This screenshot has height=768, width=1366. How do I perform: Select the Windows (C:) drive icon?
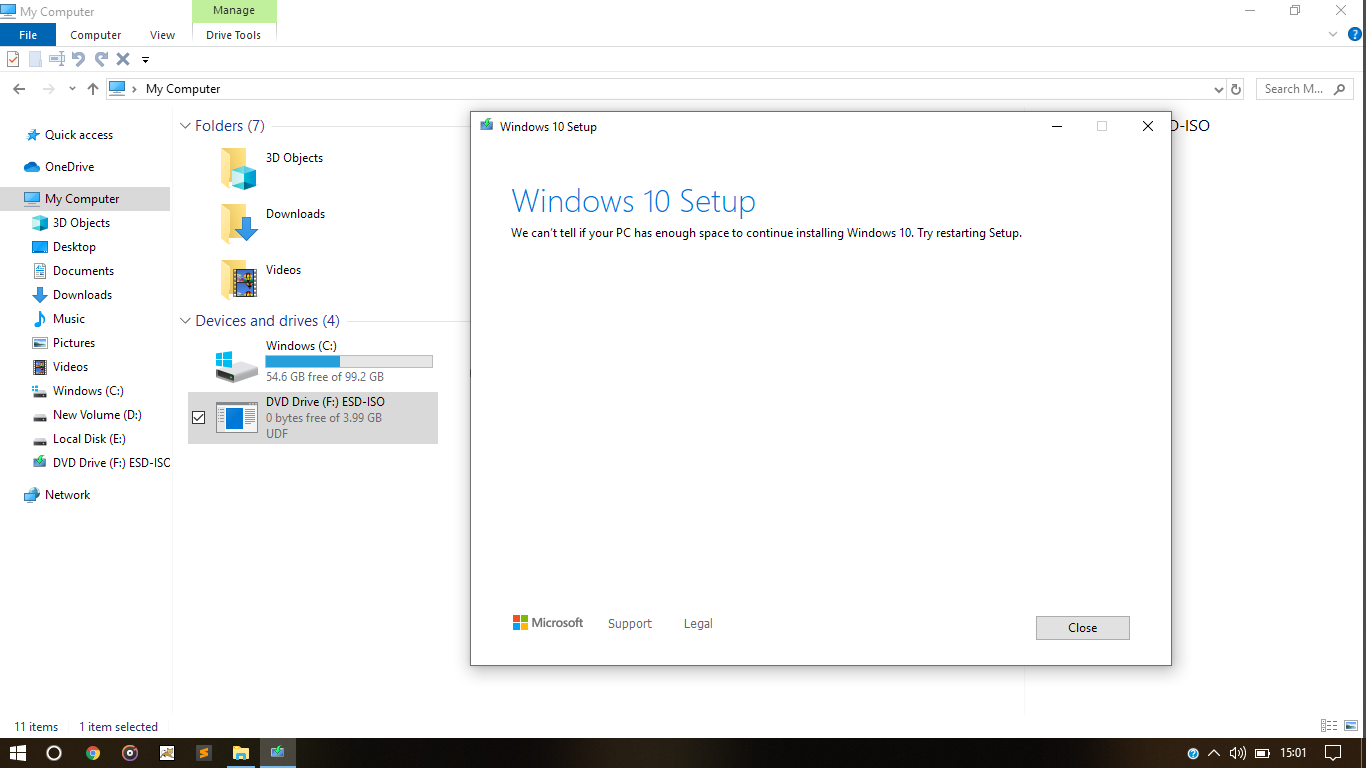pyautogui.click(x=237, y=365)
